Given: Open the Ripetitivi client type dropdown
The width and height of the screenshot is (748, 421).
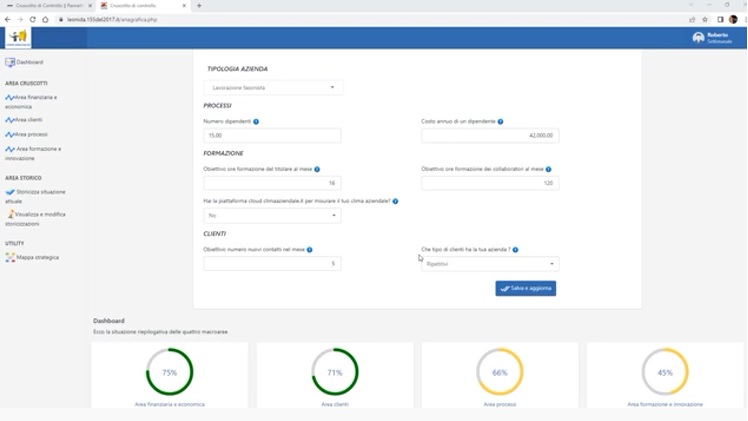Looking at the screenshot, I should tap(490, 264).
